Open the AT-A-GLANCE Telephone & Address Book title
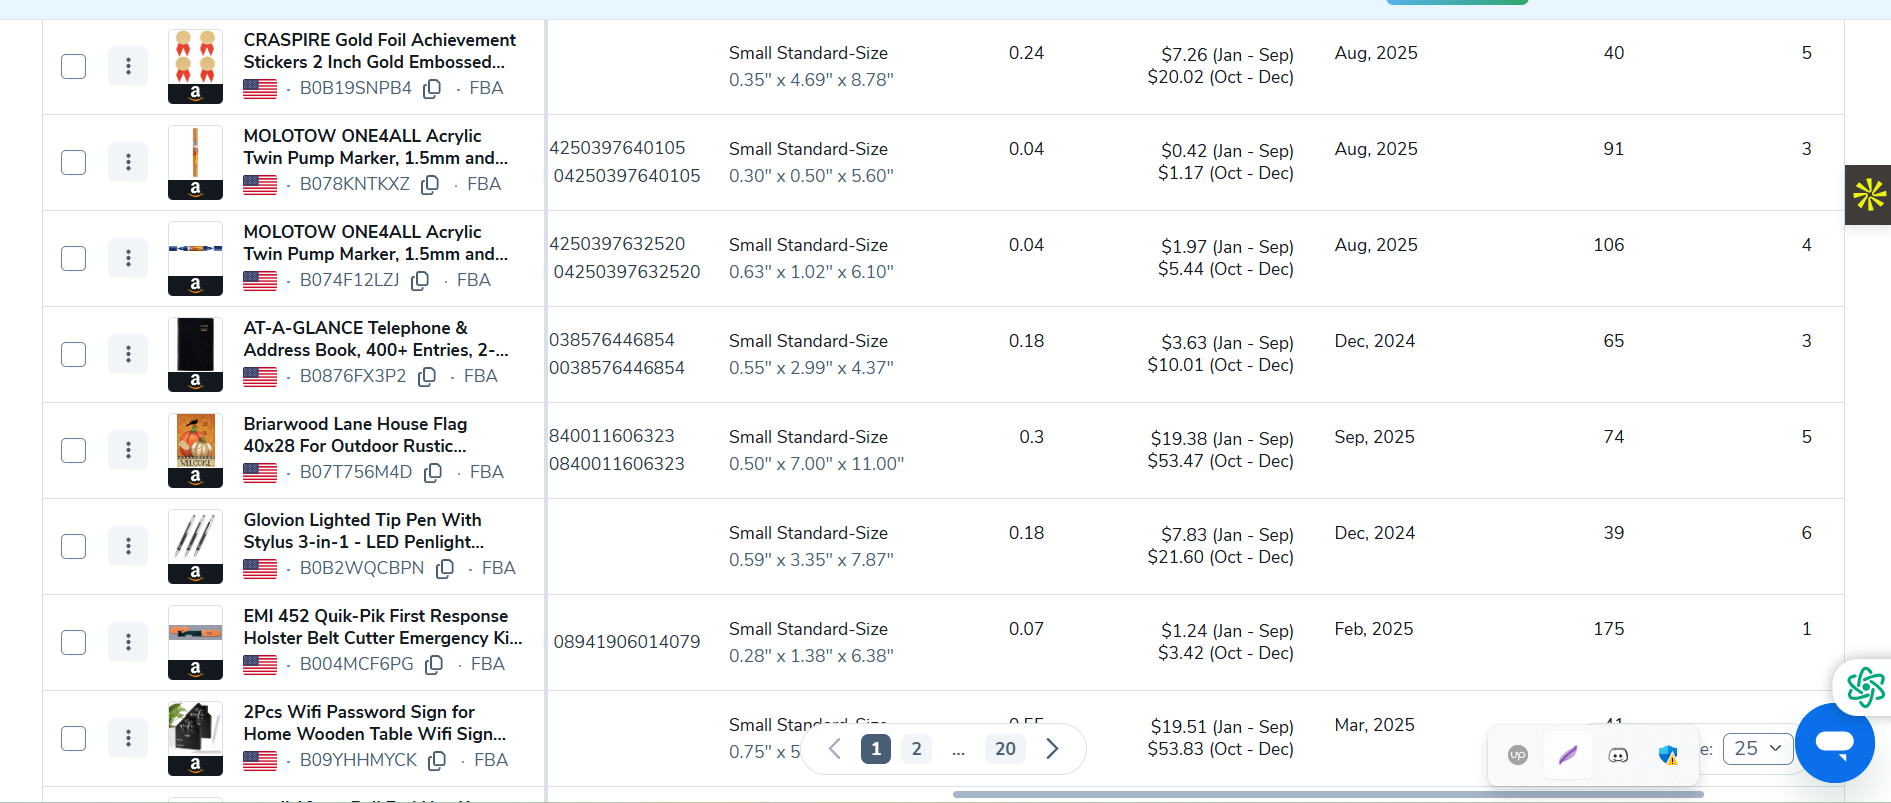1891x803 pixels. point(376,339)
